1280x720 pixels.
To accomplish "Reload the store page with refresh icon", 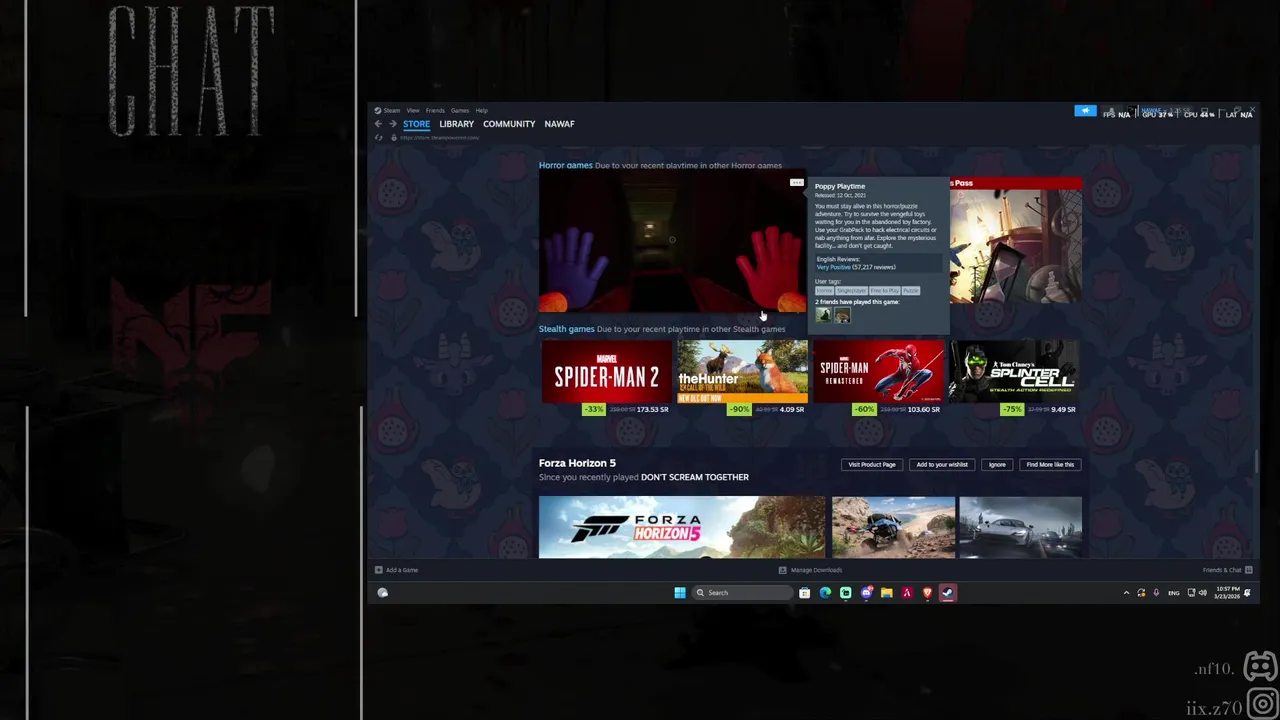I will [378, 137].
